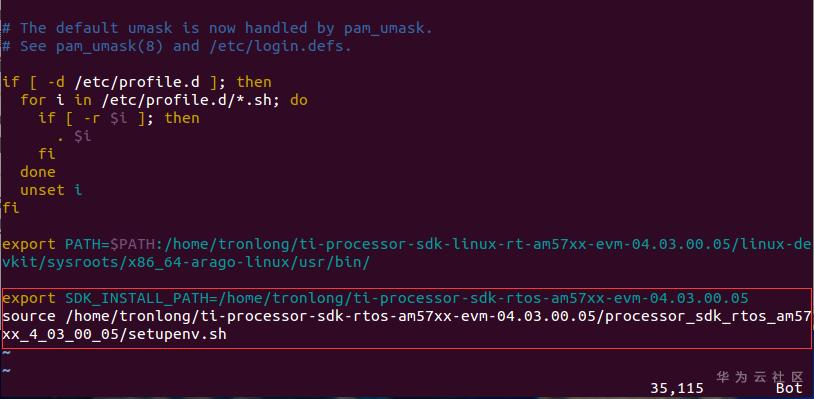Click the 'source' command word
Image resolution: width=814 pixels, height=399 pixels.
coord(29,316)
